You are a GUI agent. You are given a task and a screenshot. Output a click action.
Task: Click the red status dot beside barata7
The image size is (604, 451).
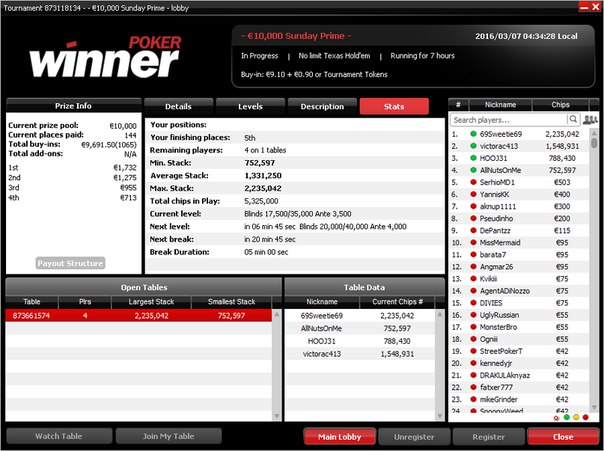point(473,255)
